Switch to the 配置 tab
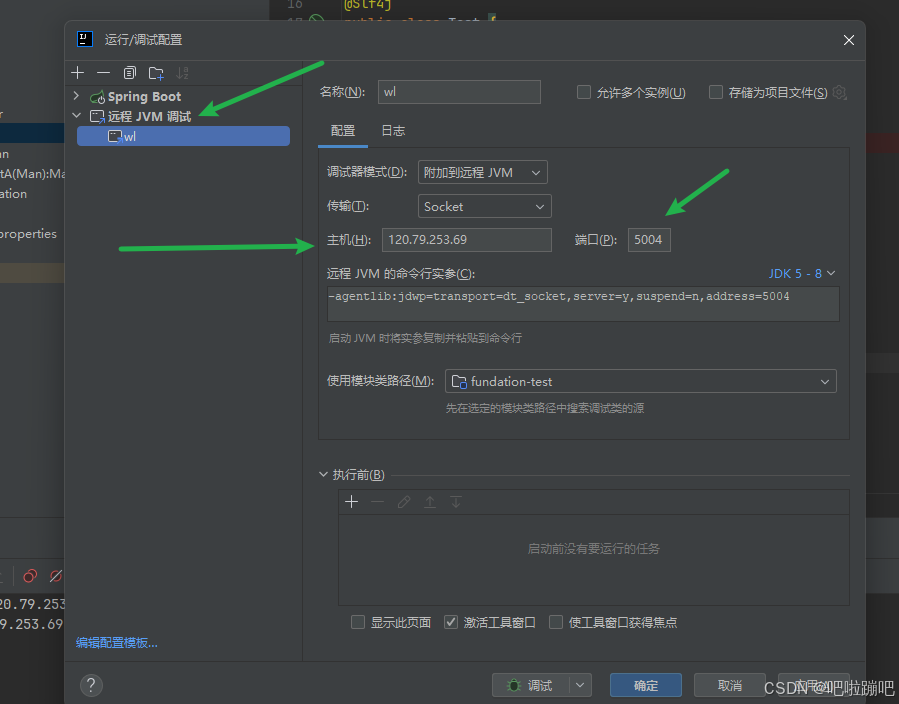Screen dimensions: 899x704 tap(343, 131)
